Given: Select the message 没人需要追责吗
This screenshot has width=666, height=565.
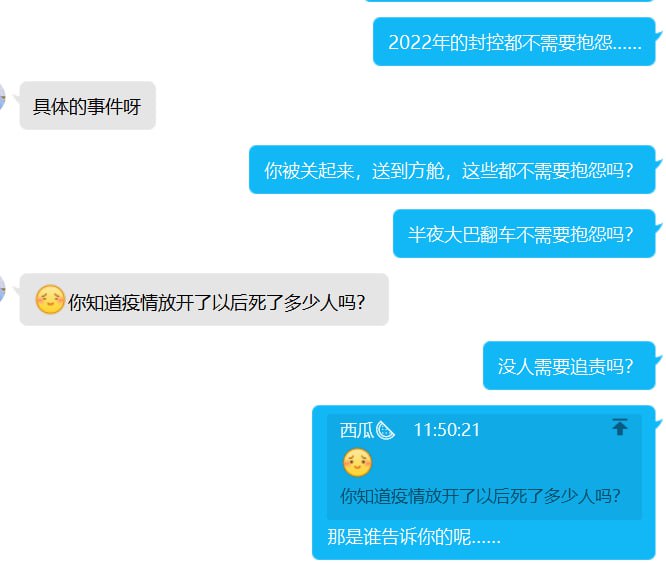Looking at the screenshot, I should click(x=569, y=365).
